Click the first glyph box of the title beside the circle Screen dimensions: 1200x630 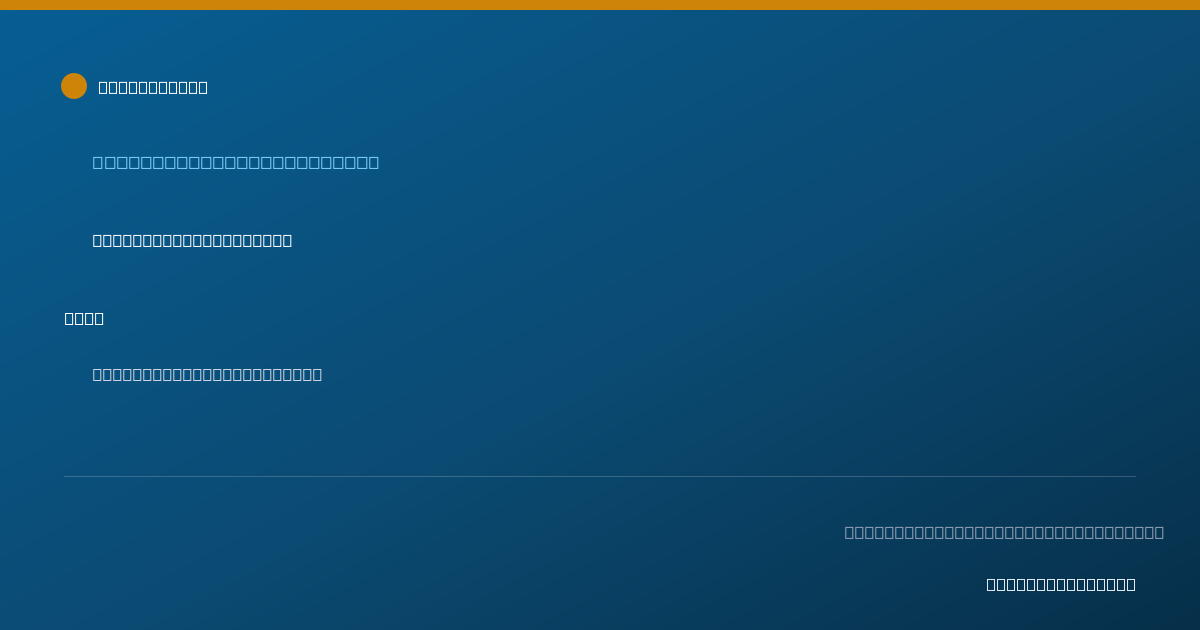click(x=103, y=87)
